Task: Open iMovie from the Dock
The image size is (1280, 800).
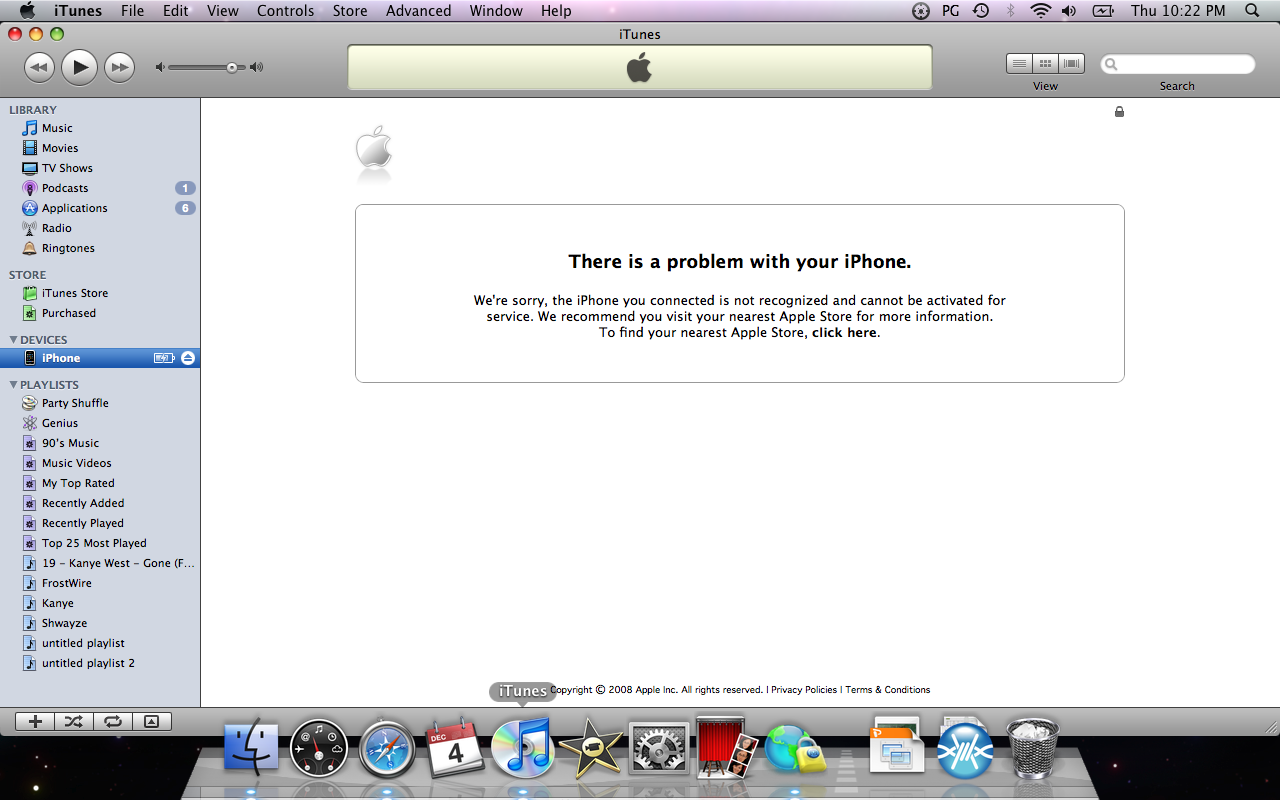Action: tap(591, 748)
